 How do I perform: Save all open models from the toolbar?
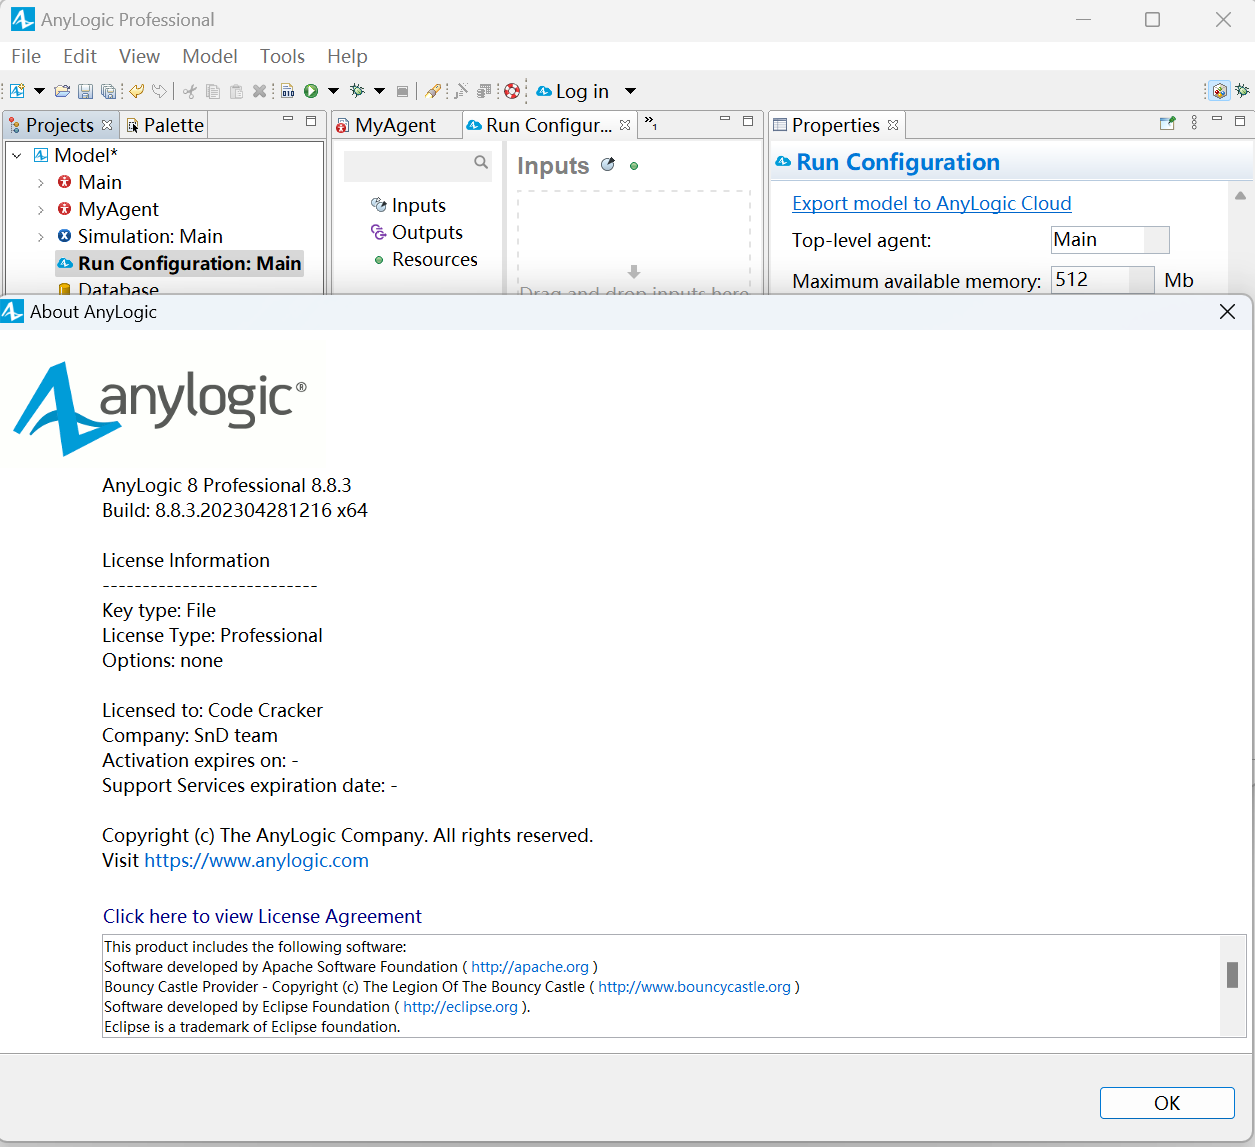click(108, 91)
